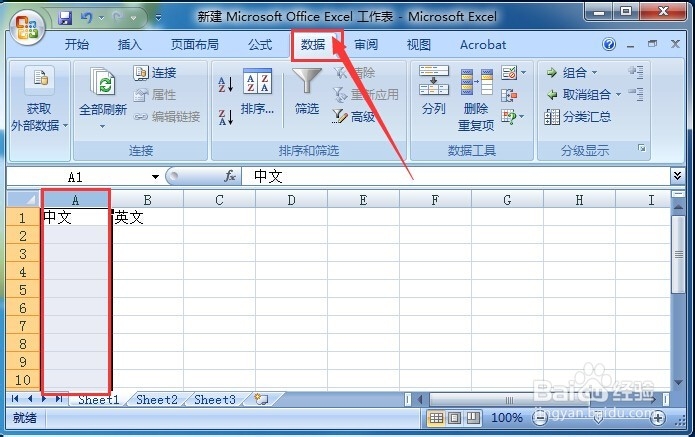Insert a new worksheet tab icon

coord(261,399)
